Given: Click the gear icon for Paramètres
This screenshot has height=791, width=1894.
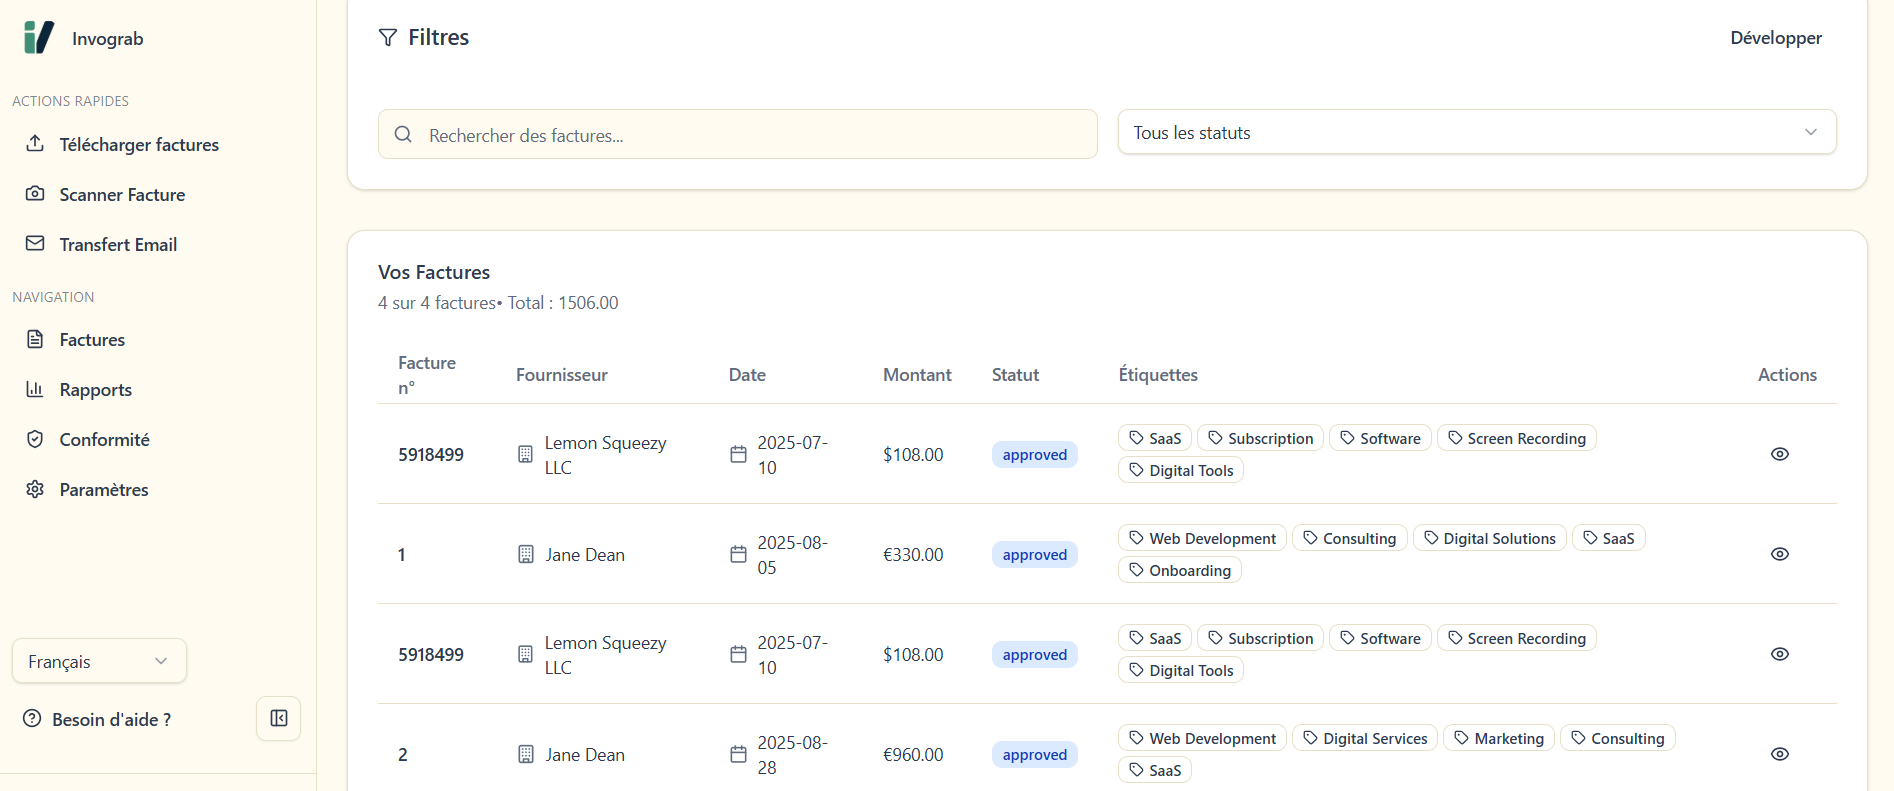Looking at the screenshot, I should pos(35,489).
